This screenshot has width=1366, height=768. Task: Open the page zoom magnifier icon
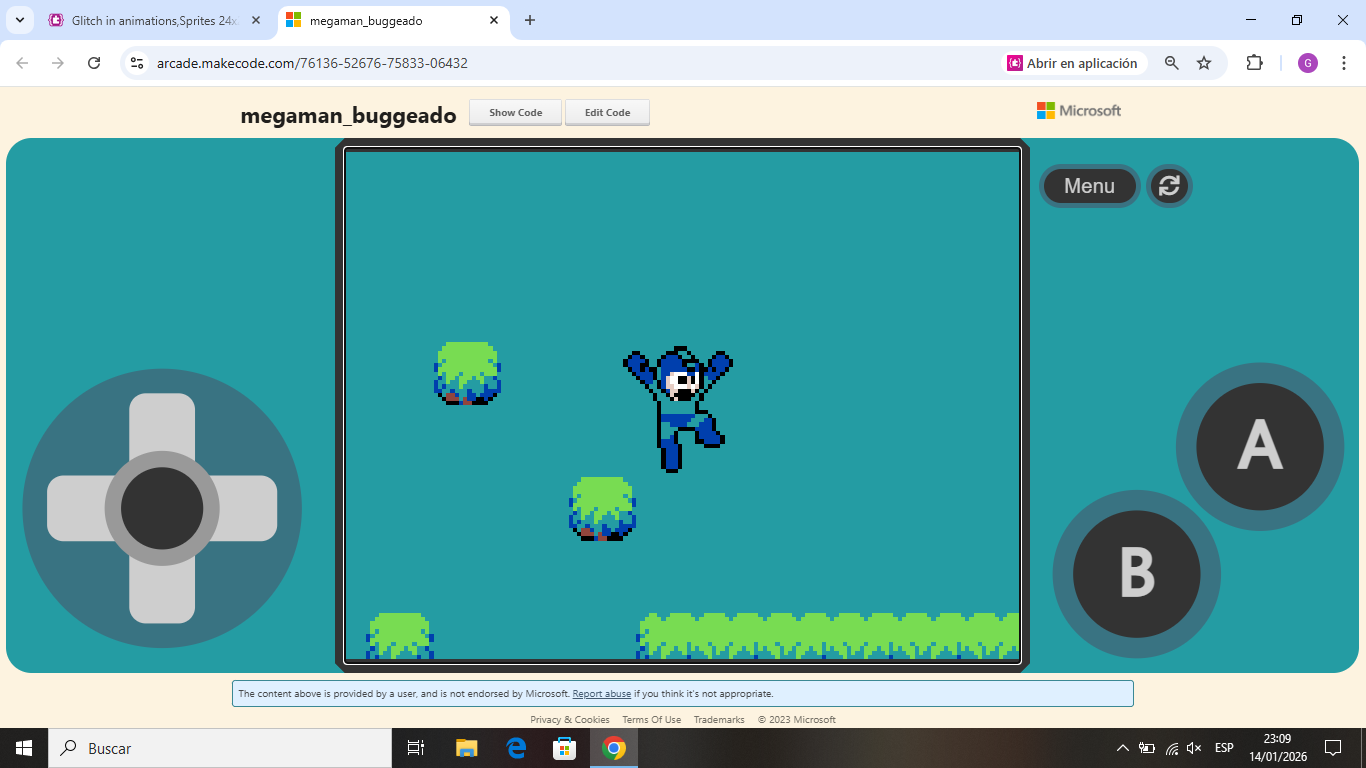(x=1172, y=63)
